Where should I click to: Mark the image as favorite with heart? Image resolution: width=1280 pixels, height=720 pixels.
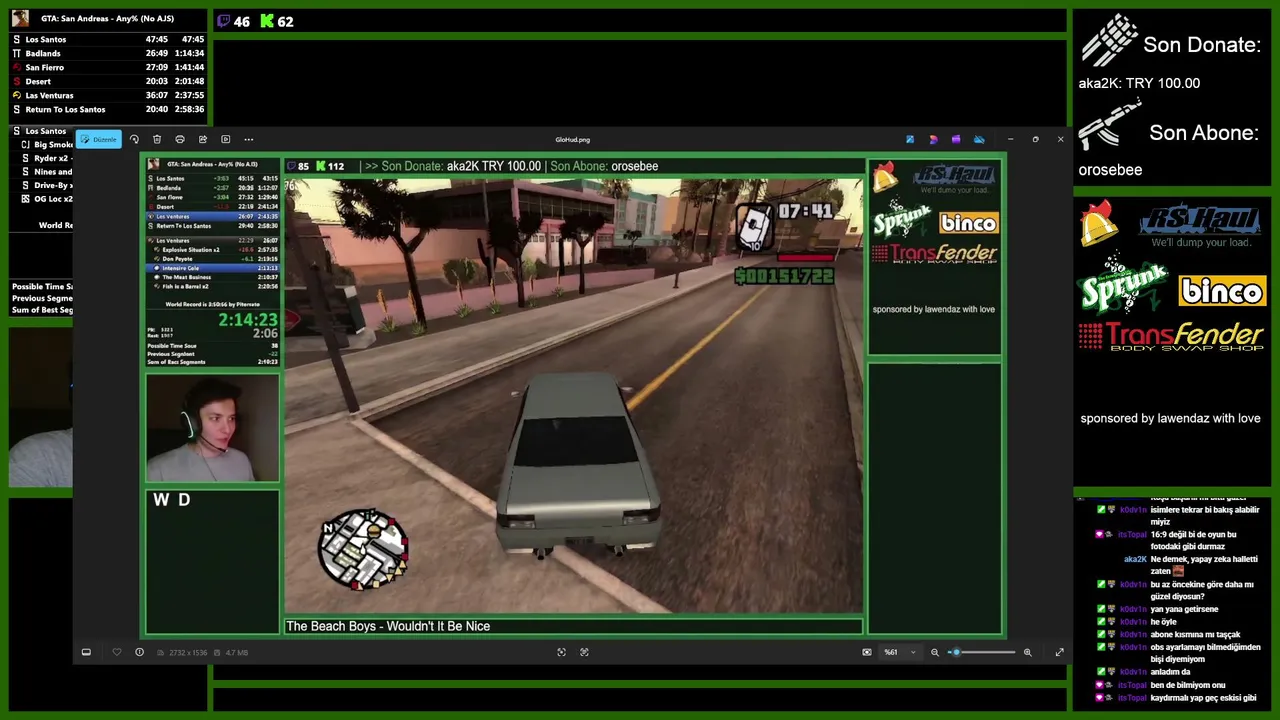pos(117,652)
